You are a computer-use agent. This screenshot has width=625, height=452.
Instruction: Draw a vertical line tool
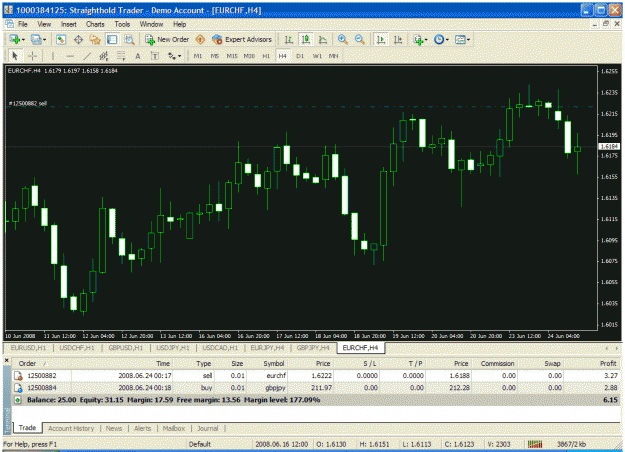pyautogui.click(x=53, y=56)
